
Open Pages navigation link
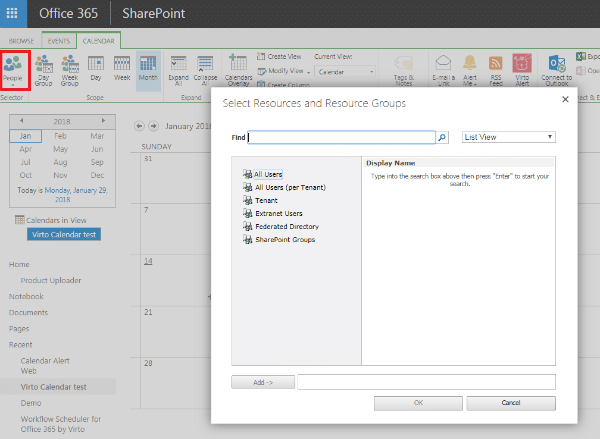19,329
